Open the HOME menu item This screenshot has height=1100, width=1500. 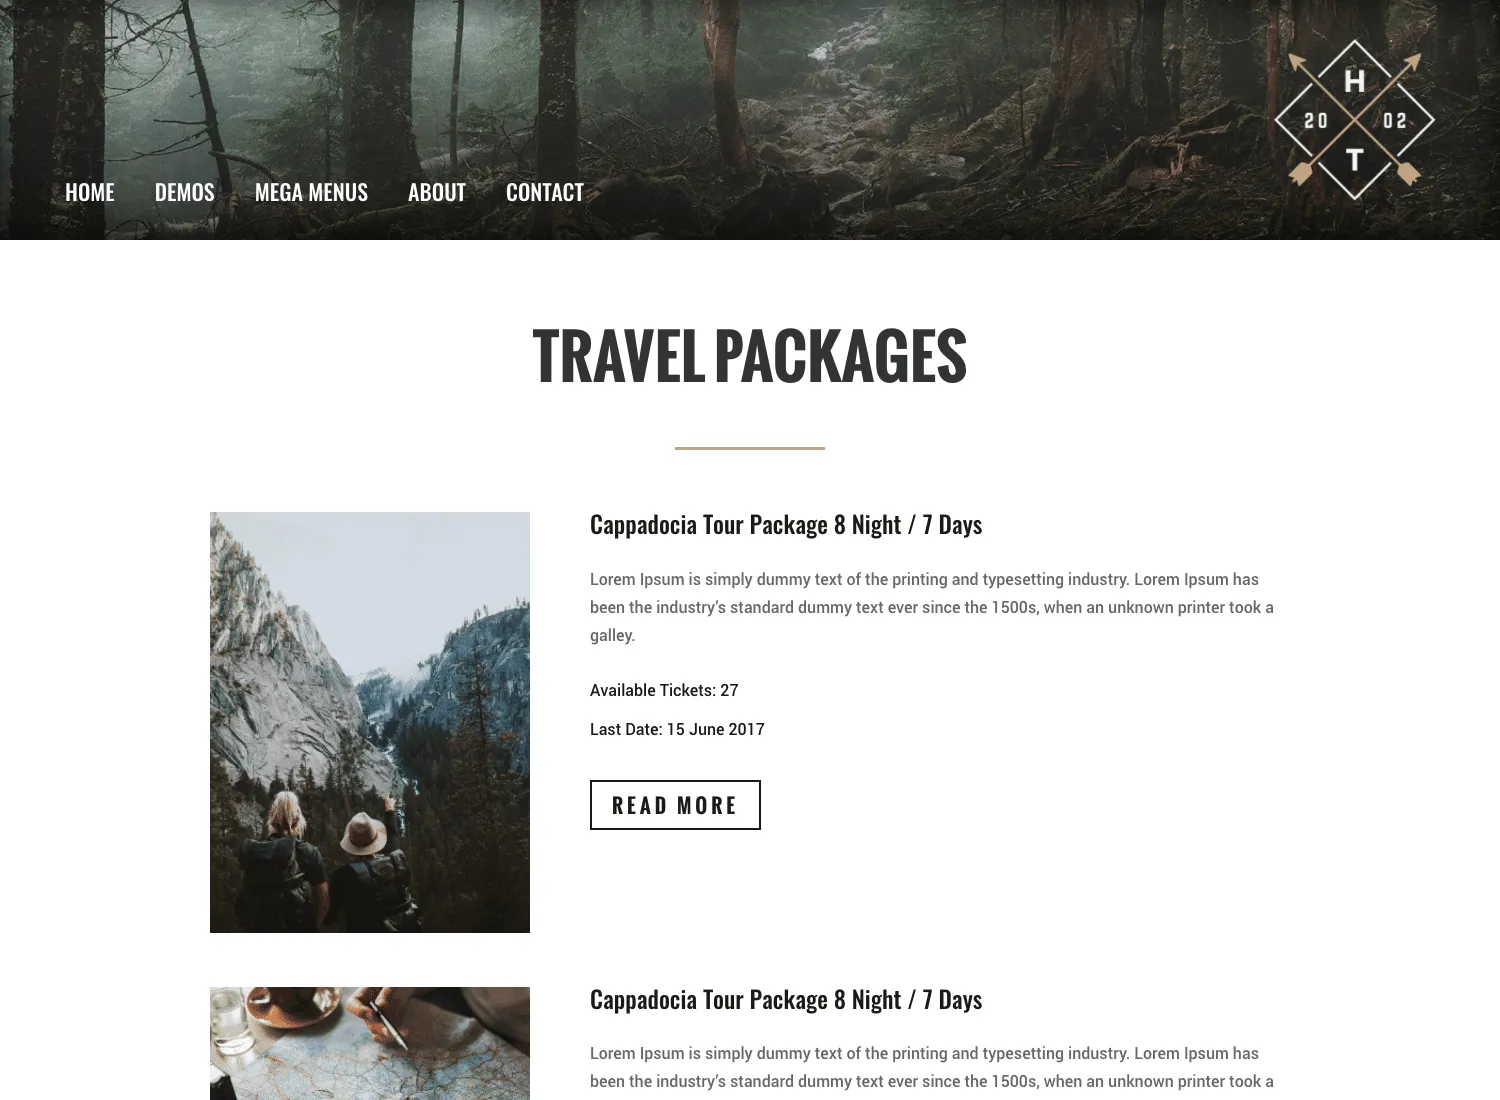pyautogui.click(x=90, y=192)
